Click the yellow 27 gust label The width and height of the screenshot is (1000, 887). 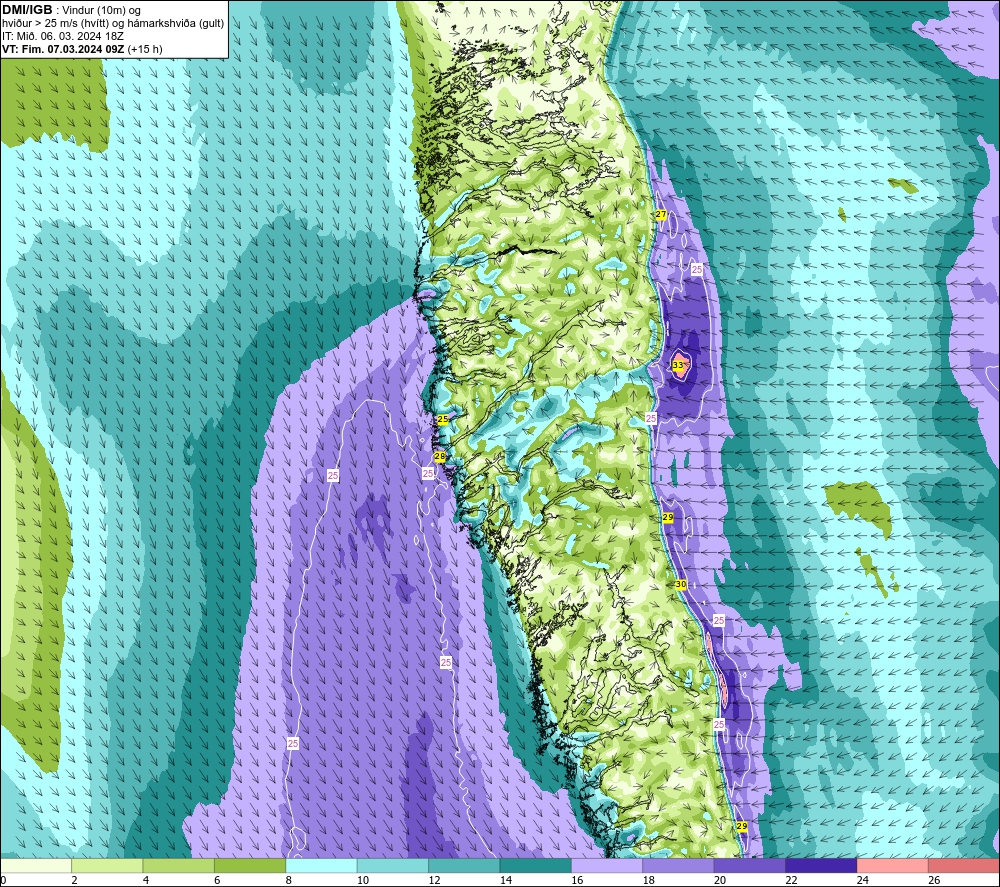point(661,215)
